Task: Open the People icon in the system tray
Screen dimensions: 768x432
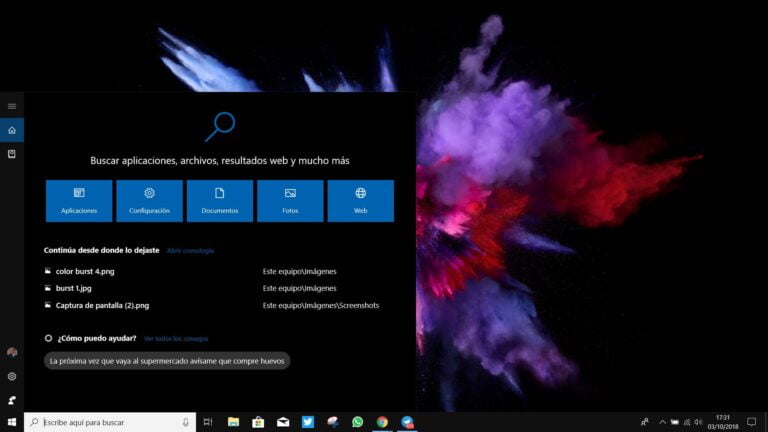Action: 645,422
